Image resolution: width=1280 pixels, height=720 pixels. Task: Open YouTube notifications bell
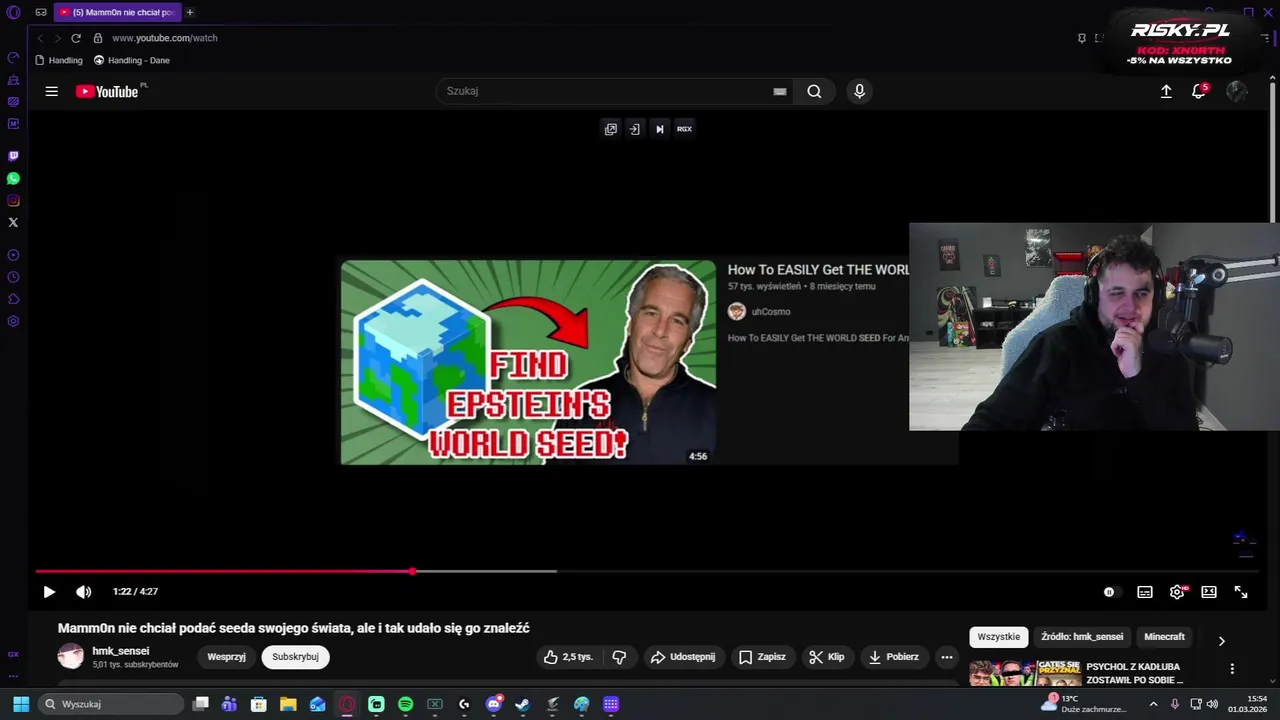1199,91
